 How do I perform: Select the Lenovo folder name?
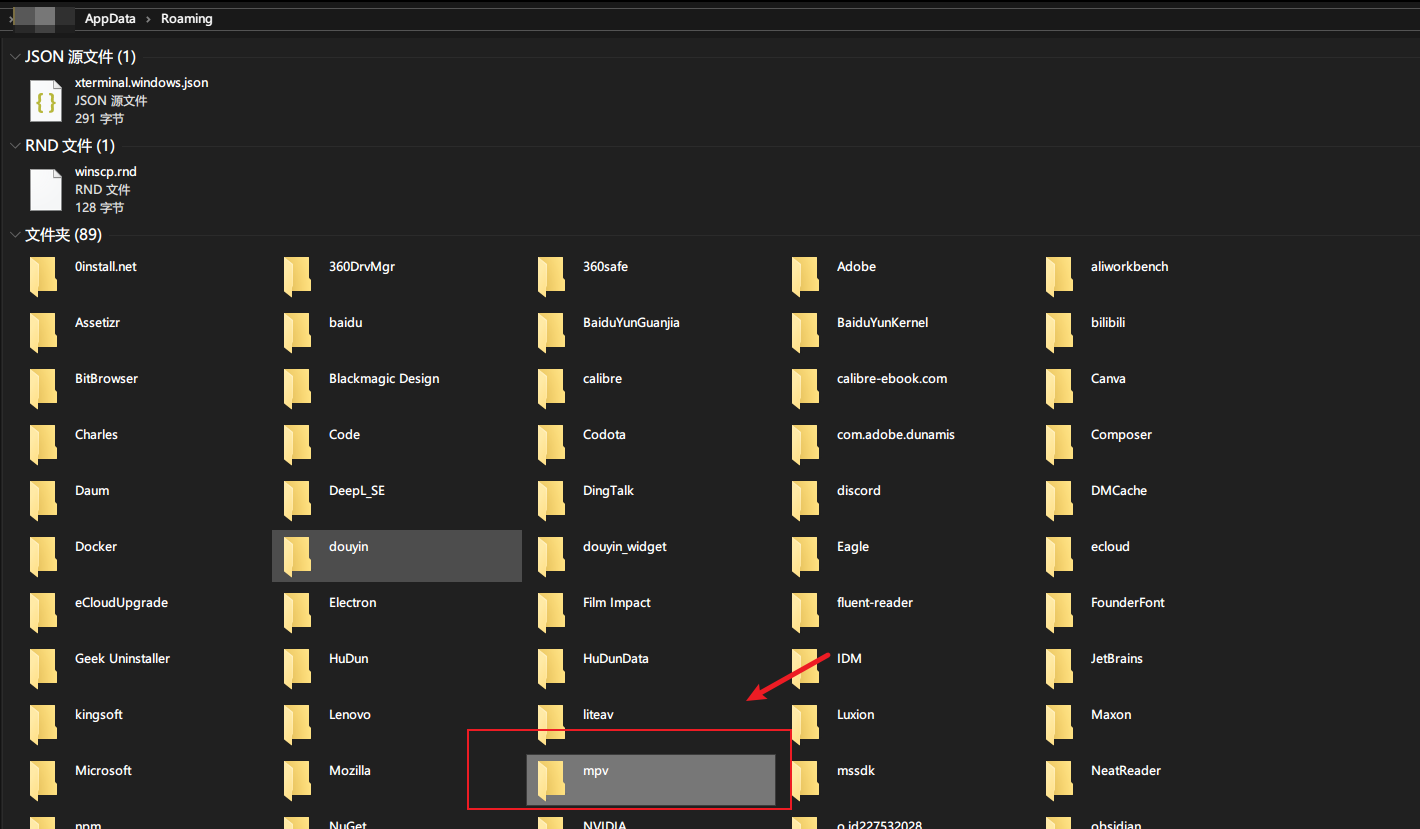click(x=350, y=715)
